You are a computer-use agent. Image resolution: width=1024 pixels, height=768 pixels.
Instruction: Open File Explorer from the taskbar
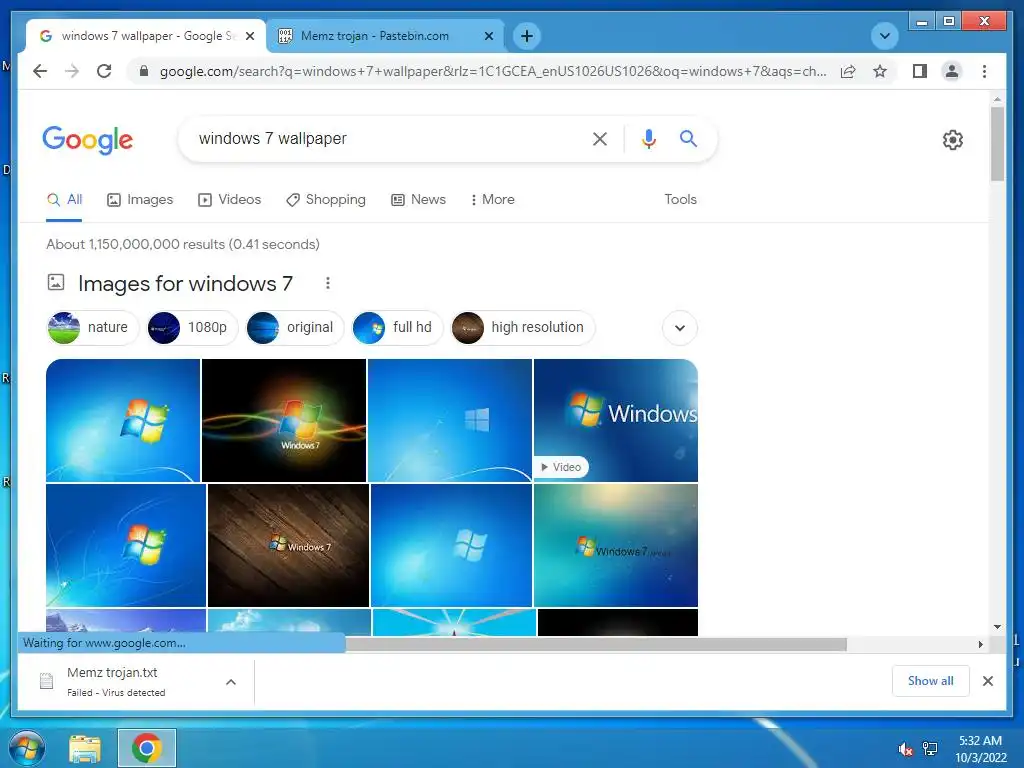tap(85, 748)
